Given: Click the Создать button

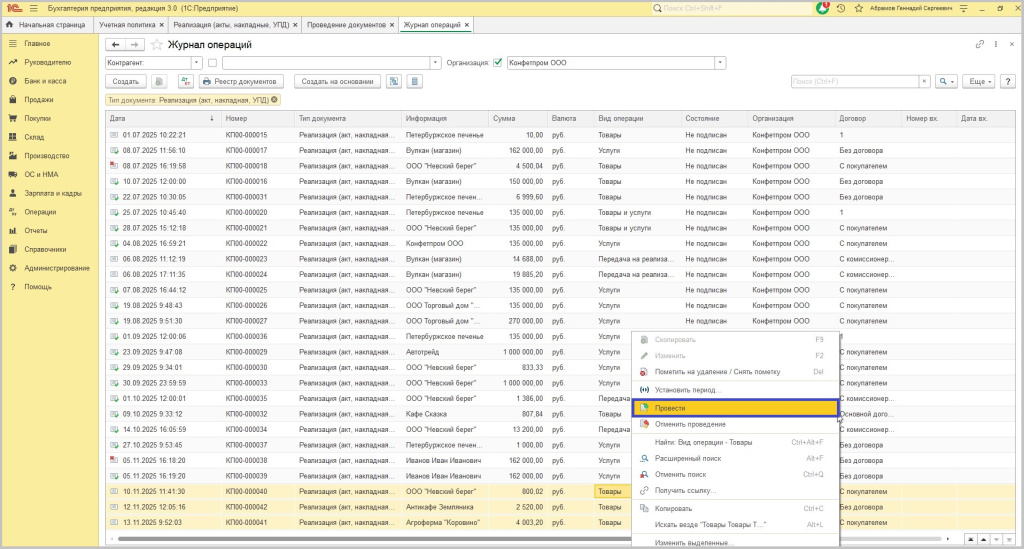Looking at the screenshot, I should click(x=125, y=82).
